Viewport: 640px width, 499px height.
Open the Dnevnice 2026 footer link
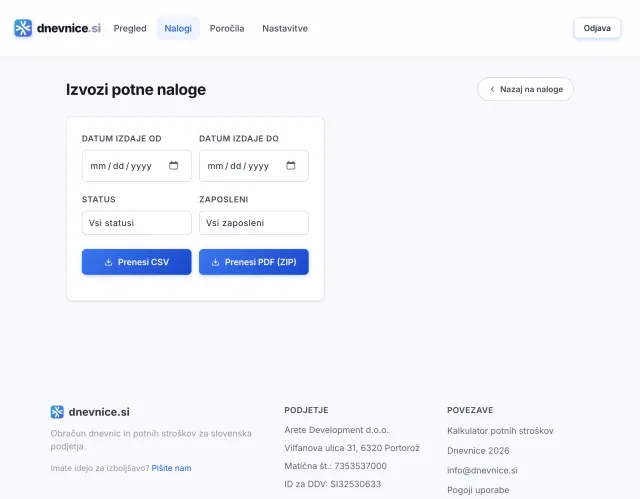[x=478, y=450]
